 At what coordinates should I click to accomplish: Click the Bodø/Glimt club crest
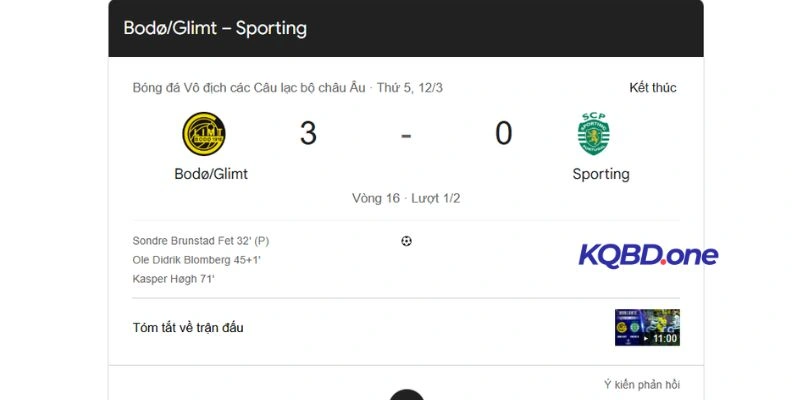click(204, 134)
